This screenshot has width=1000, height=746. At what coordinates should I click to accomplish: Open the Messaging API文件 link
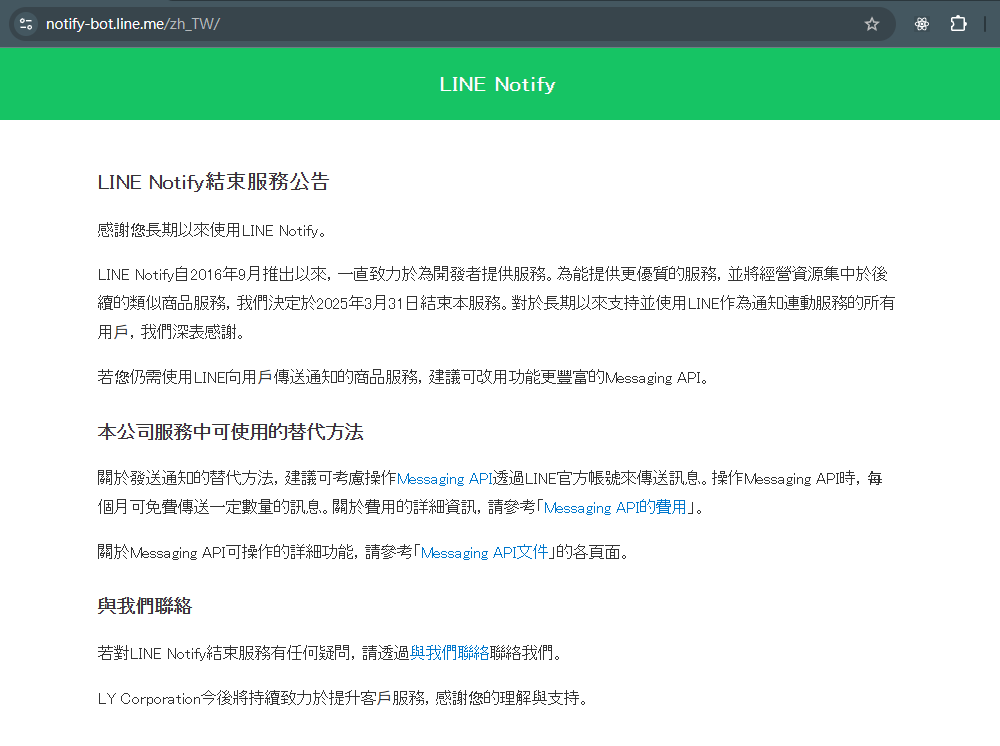484,552
